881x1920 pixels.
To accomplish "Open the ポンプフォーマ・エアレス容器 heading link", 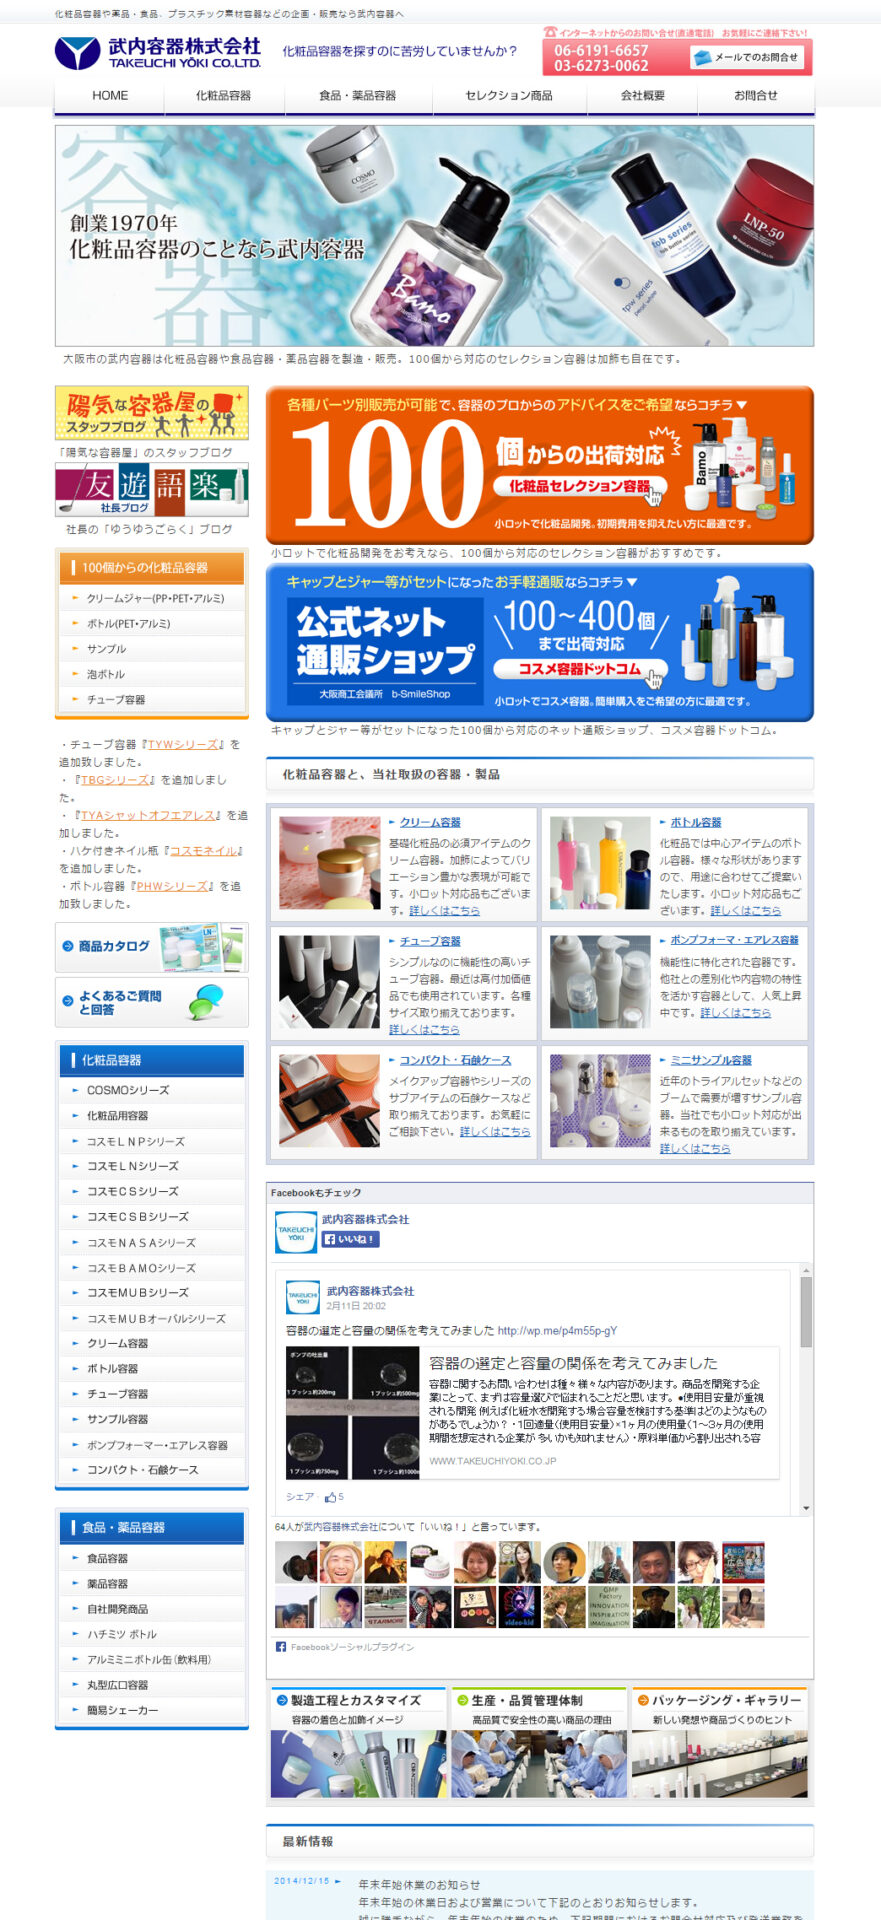I will (x=734, y=940).
